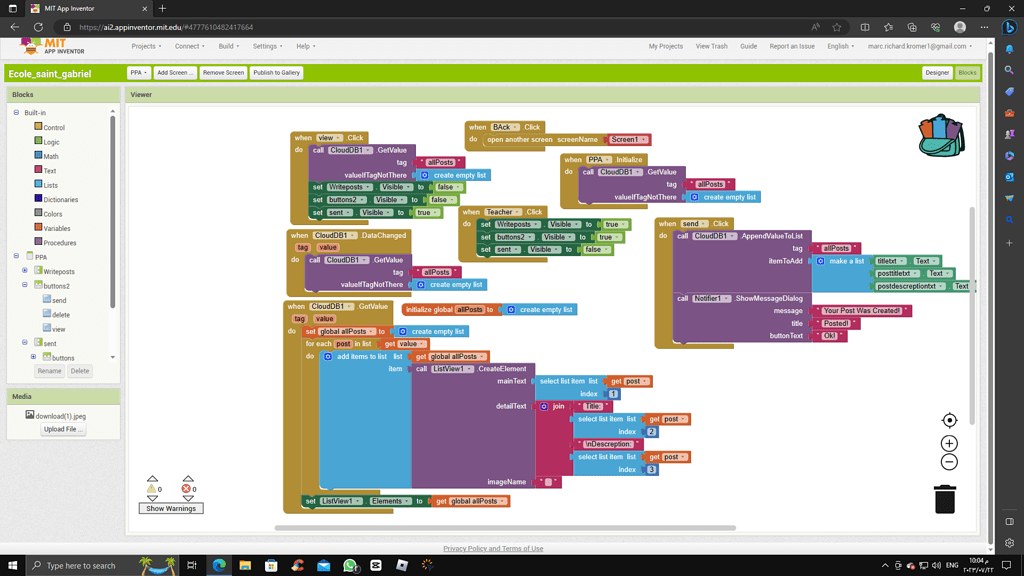Click the Show Warnings button
This screenshot has height=576, width=1024.
171,509
